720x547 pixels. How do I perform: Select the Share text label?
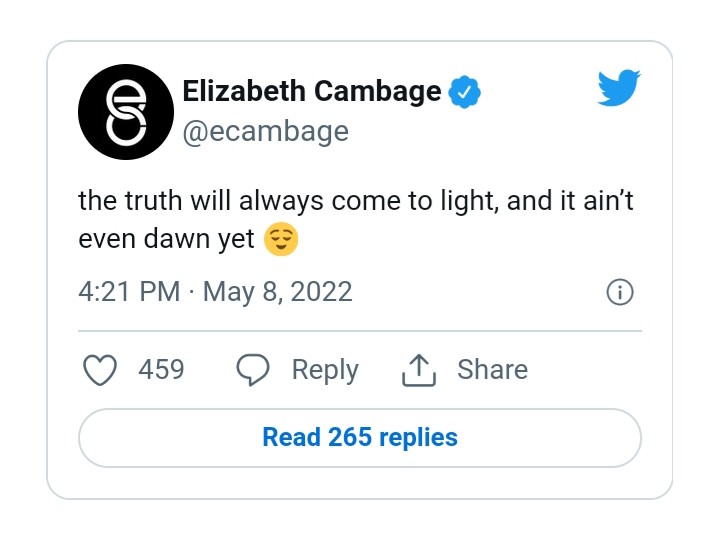tap(492, 370)
